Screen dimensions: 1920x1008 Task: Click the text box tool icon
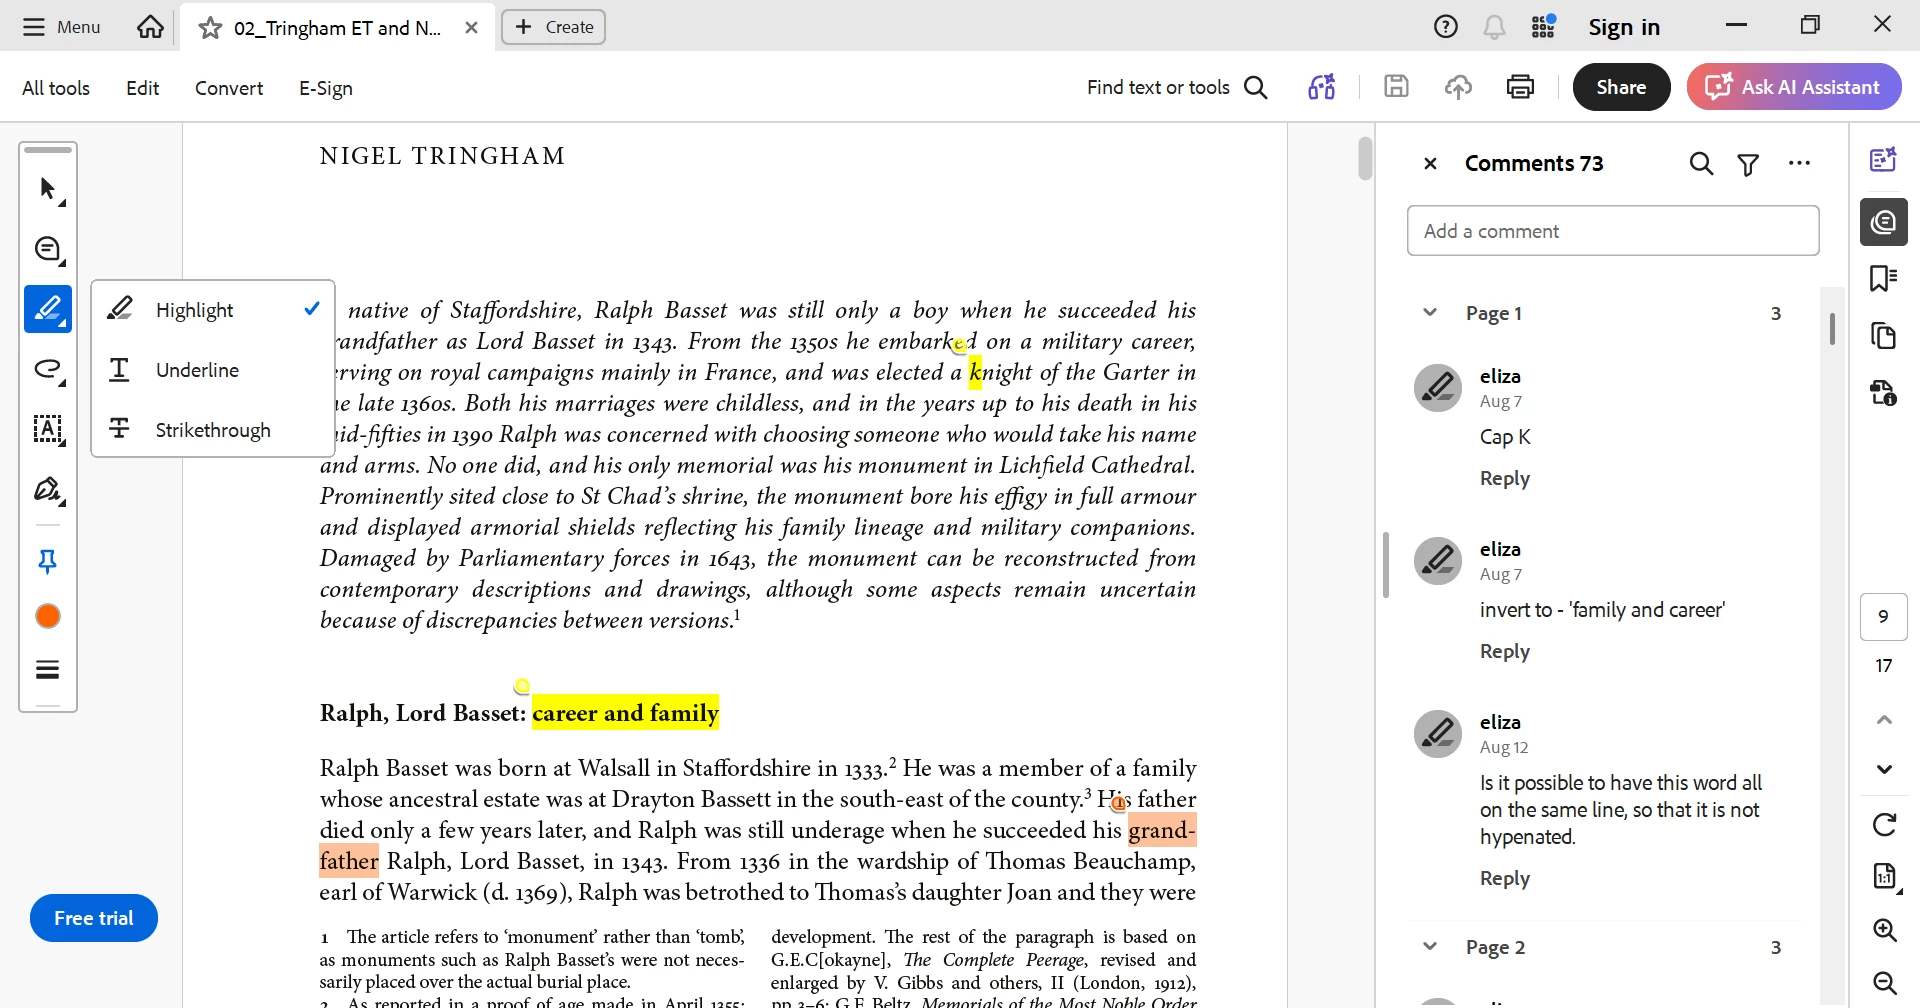[48, 430]
